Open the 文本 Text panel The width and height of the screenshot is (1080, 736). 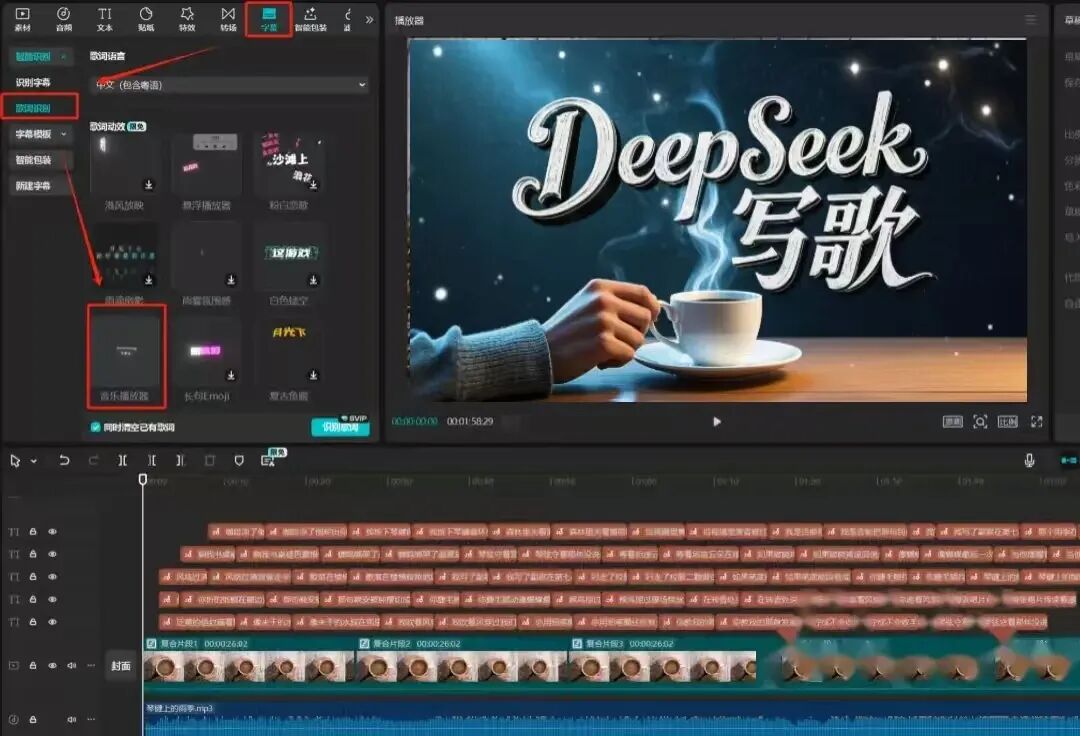[105, 18]
